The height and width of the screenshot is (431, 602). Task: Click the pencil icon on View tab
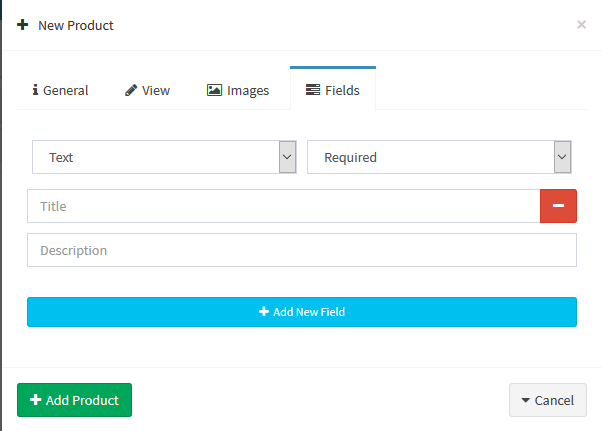click(x=131, y=90)
